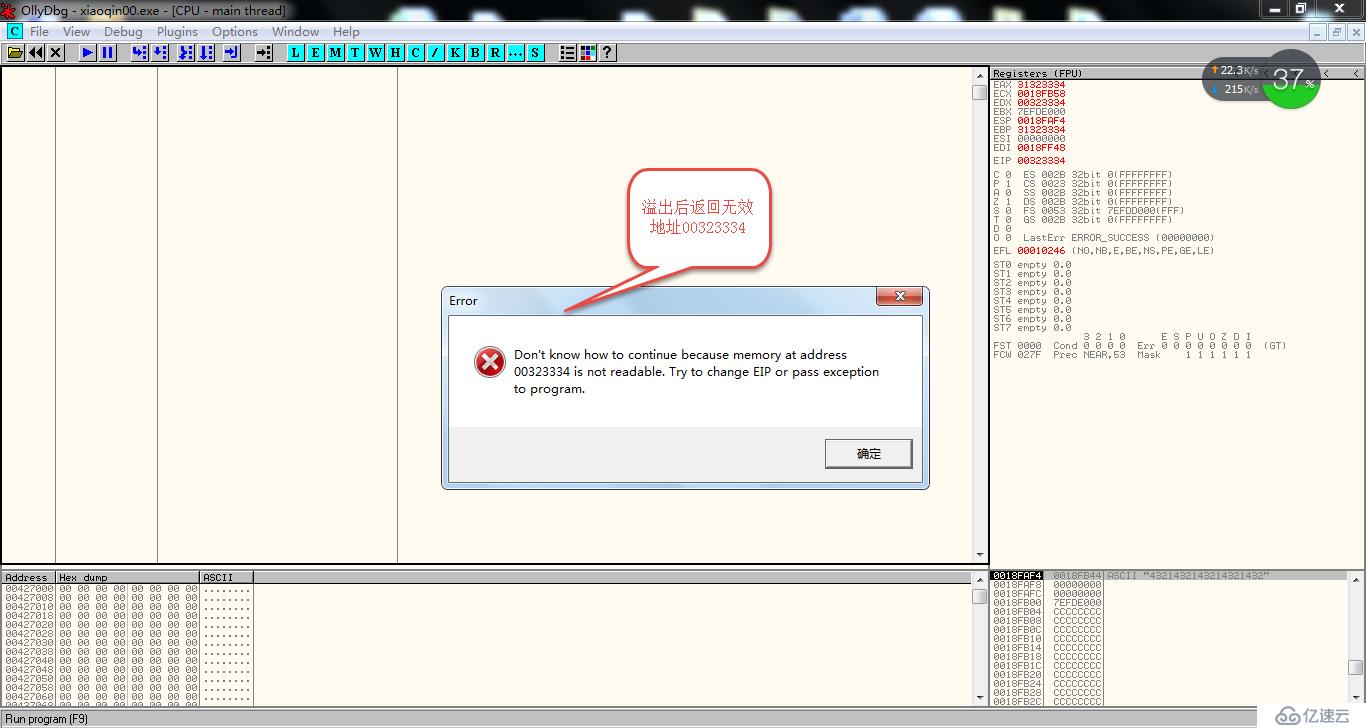1366x728 pixels.
Task: Click the network speed 37% widget
Action: pyautogui.click(x=1262, y=80)
